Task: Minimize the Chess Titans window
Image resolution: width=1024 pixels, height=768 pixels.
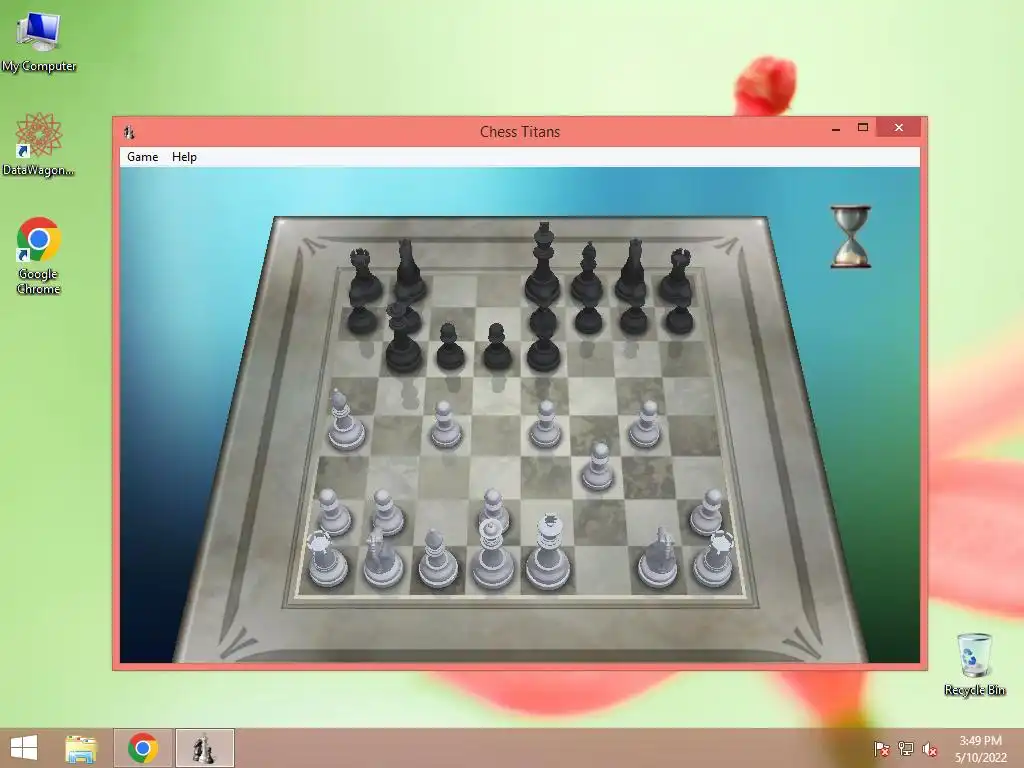Action: (x=836, y=128)
